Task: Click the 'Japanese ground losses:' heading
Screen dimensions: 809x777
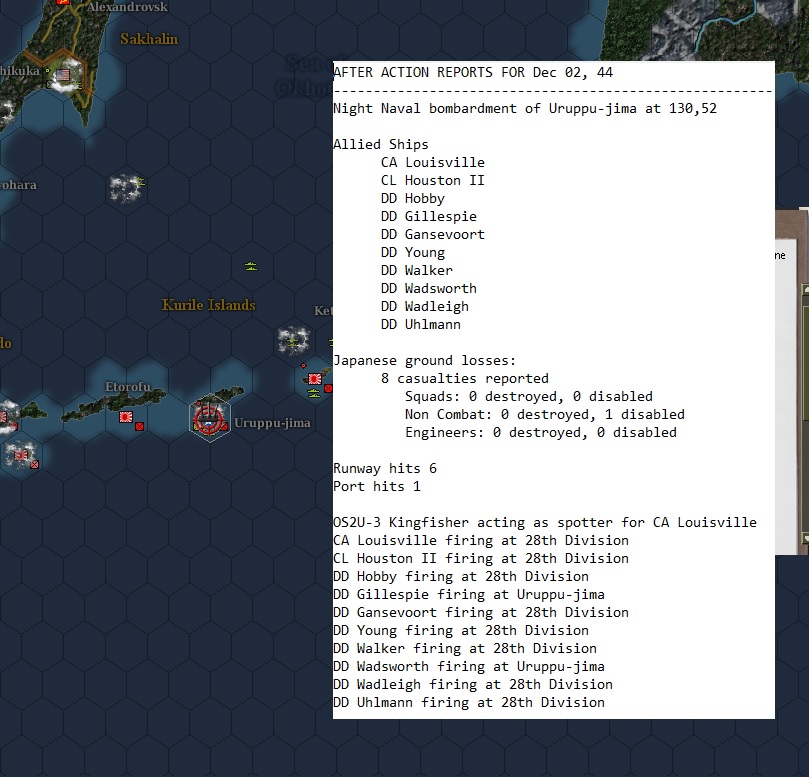Action: click(425, 361)
